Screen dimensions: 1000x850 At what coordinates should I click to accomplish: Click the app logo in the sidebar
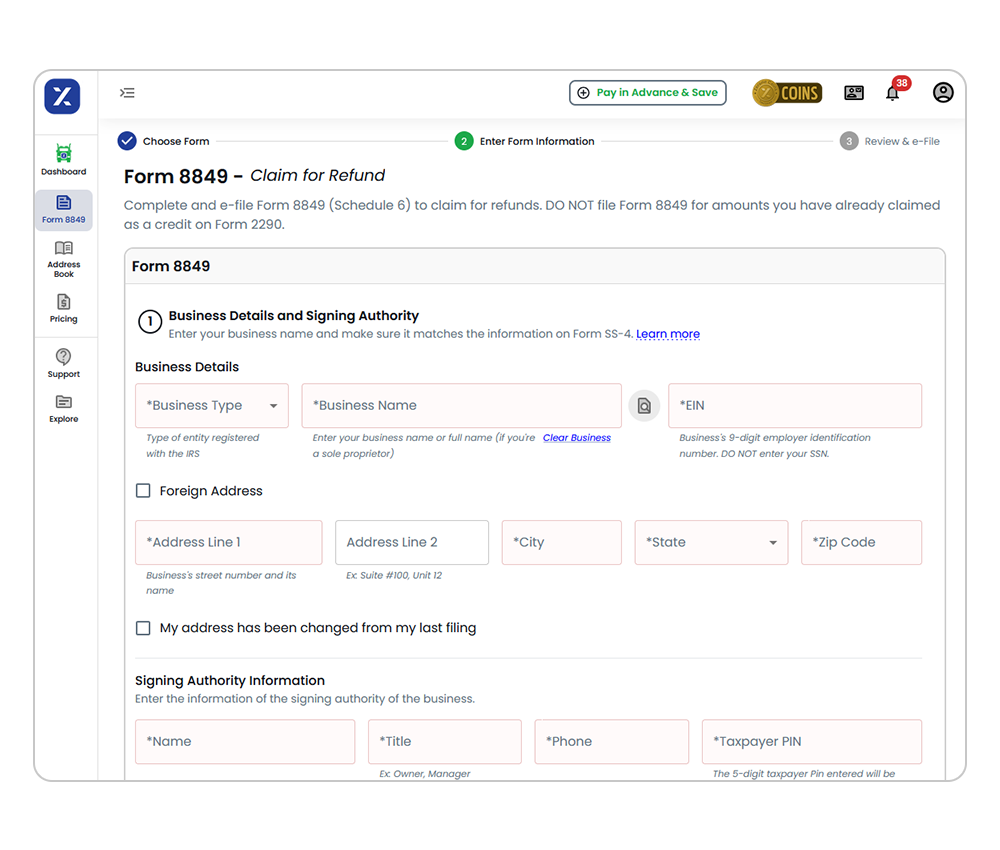point(62,97)
